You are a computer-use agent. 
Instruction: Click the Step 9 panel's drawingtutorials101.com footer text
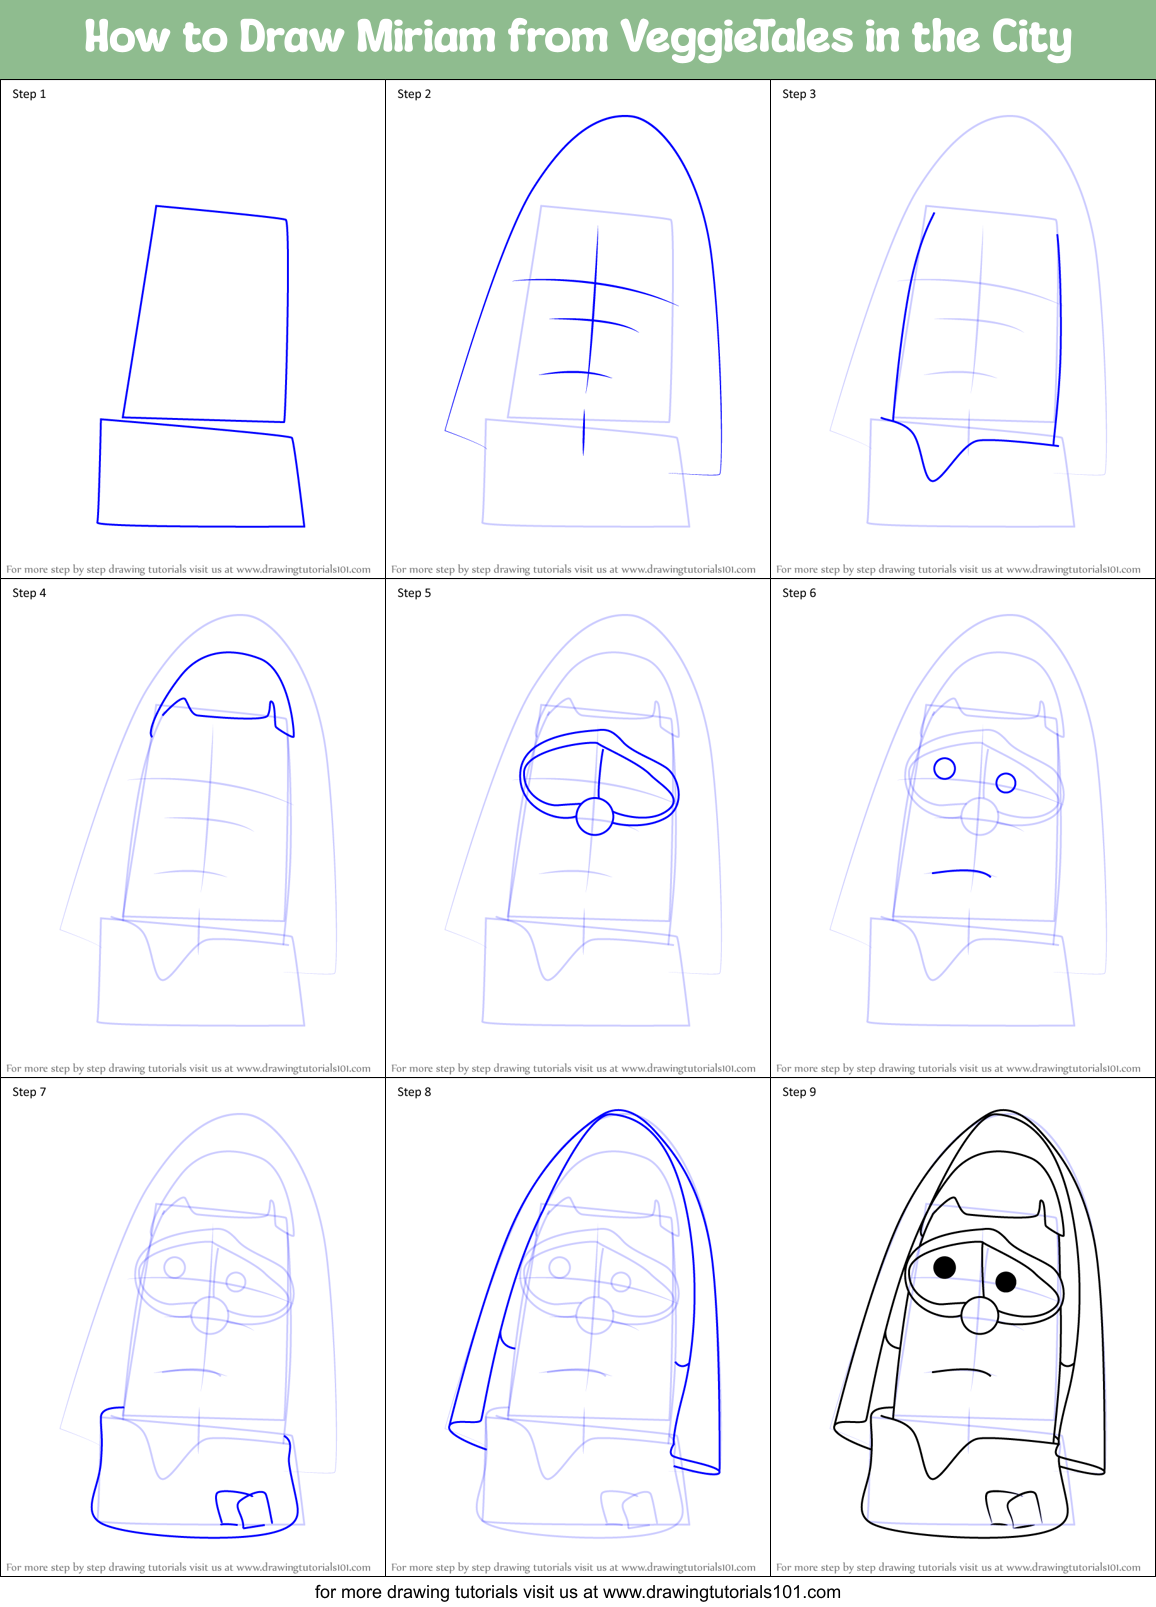pyautogui.click(x=958, y=1567)
